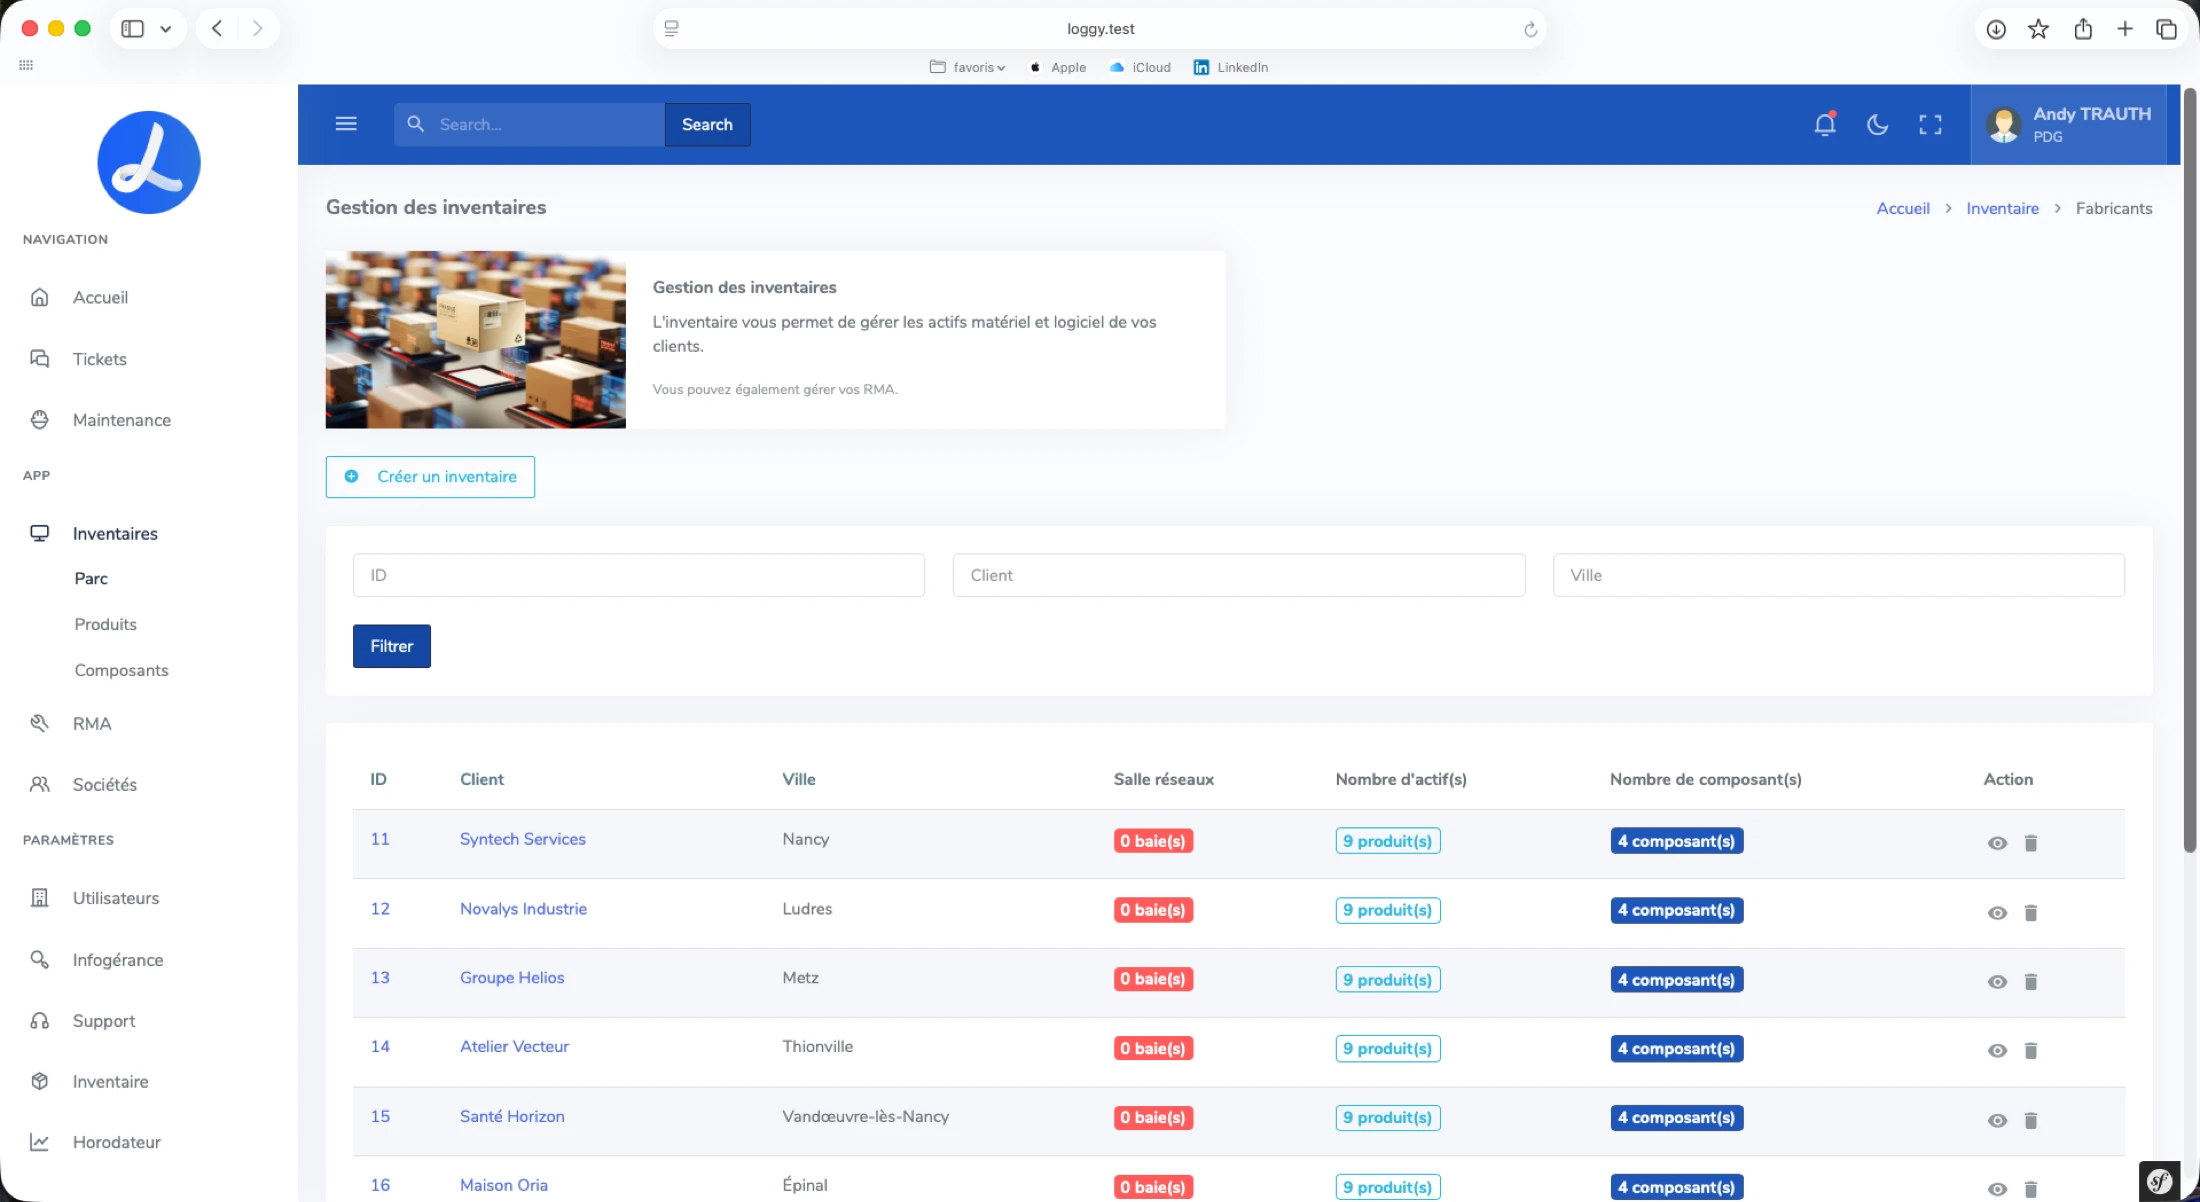Click the page vertical scrollbar

pyautogui.click(x=2190, y=470)
